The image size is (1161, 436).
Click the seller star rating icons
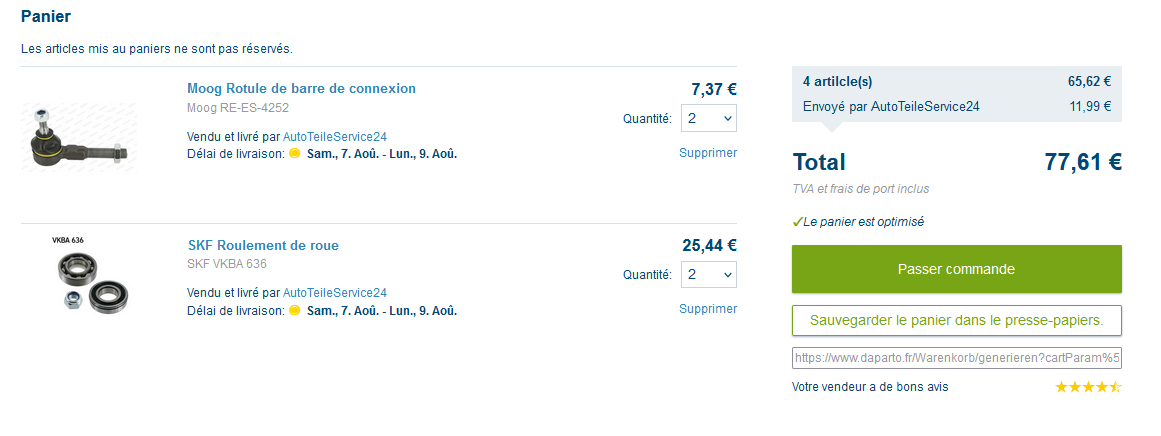click(x=1088, y=387)
